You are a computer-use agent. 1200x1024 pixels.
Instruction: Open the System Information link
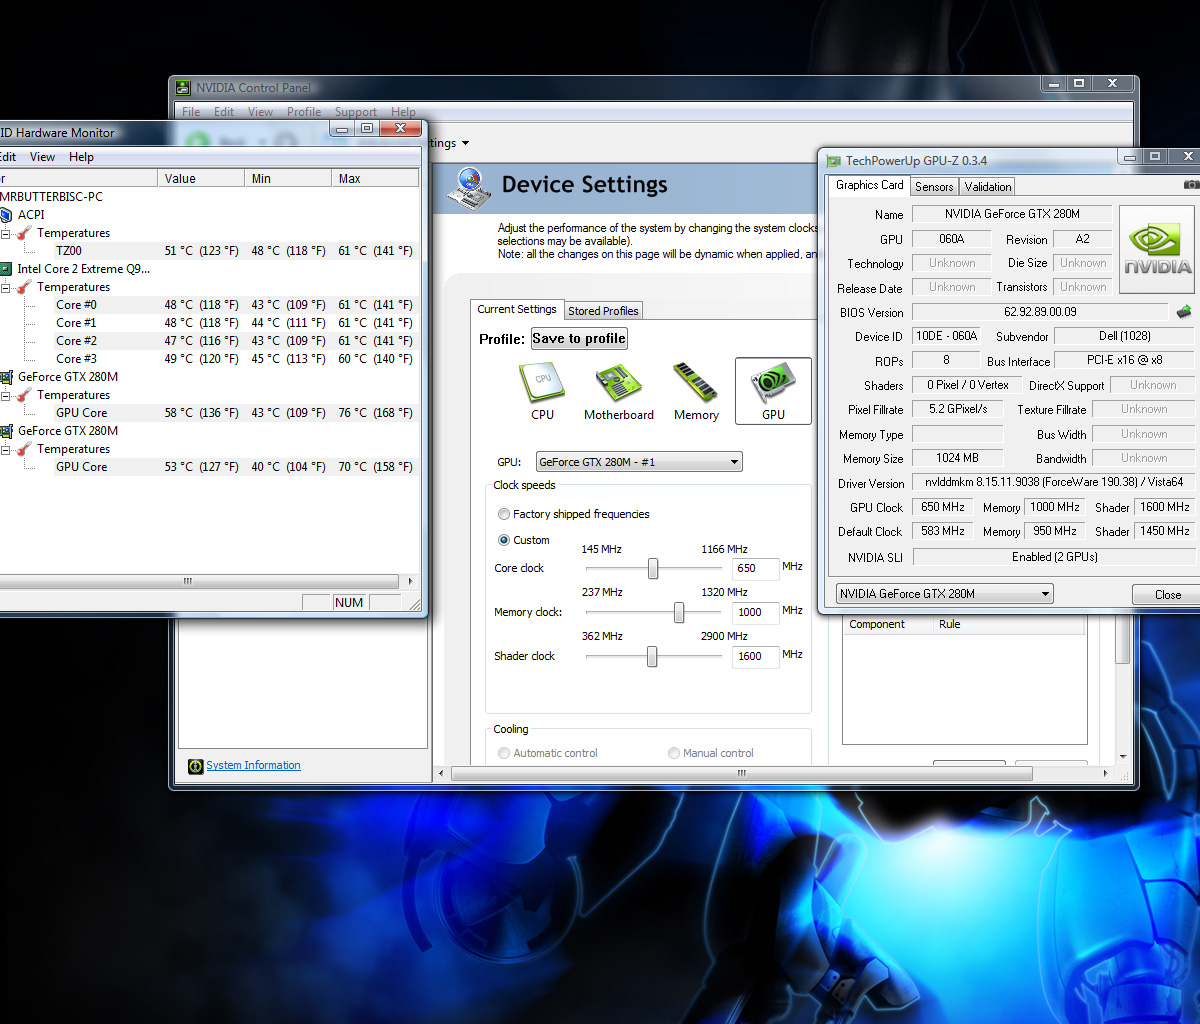[253, 766]
